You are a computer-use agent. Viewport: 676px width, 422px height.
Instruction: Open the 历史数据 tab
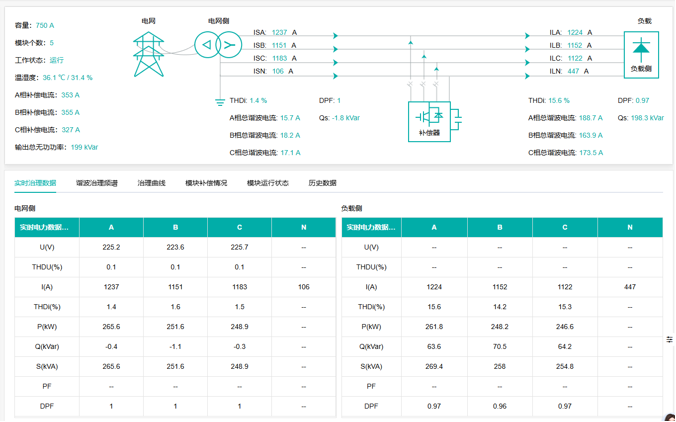point(322,183)
